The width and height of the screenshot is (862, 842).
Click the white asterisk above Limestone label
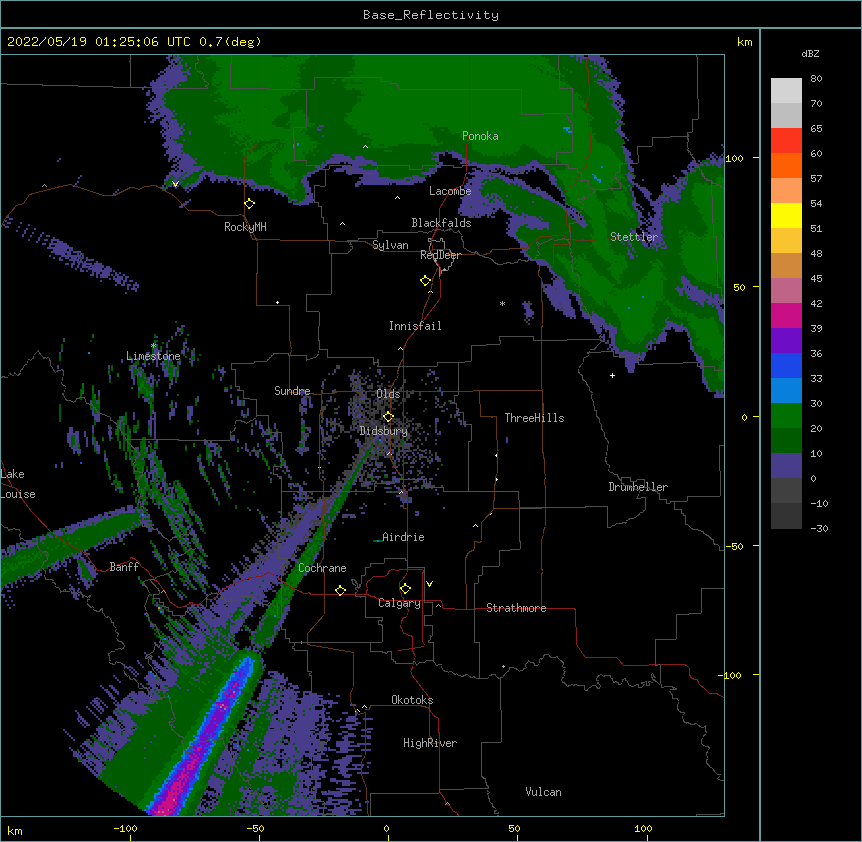pos(154,346)
